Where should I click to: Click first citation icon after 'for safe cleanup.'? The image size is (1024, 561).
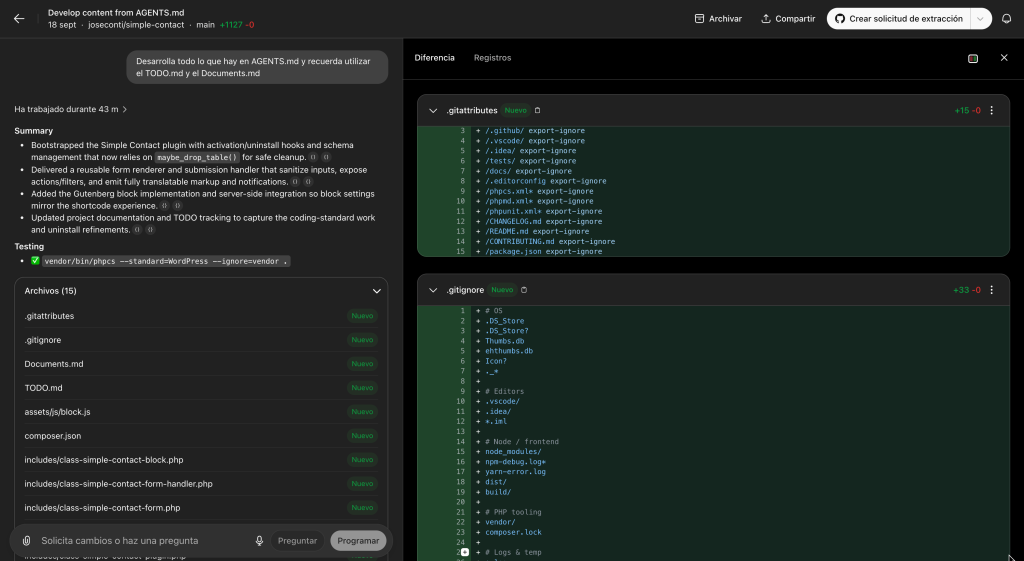(x=313, y=157)
